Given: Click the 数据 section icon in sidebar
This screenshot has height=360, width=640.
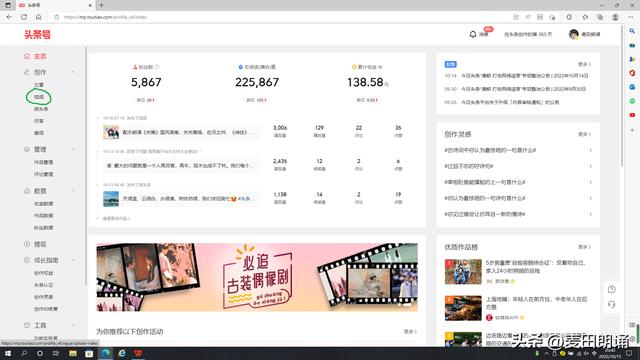Looking at the screenshot, I should click(x=27, y=191).
